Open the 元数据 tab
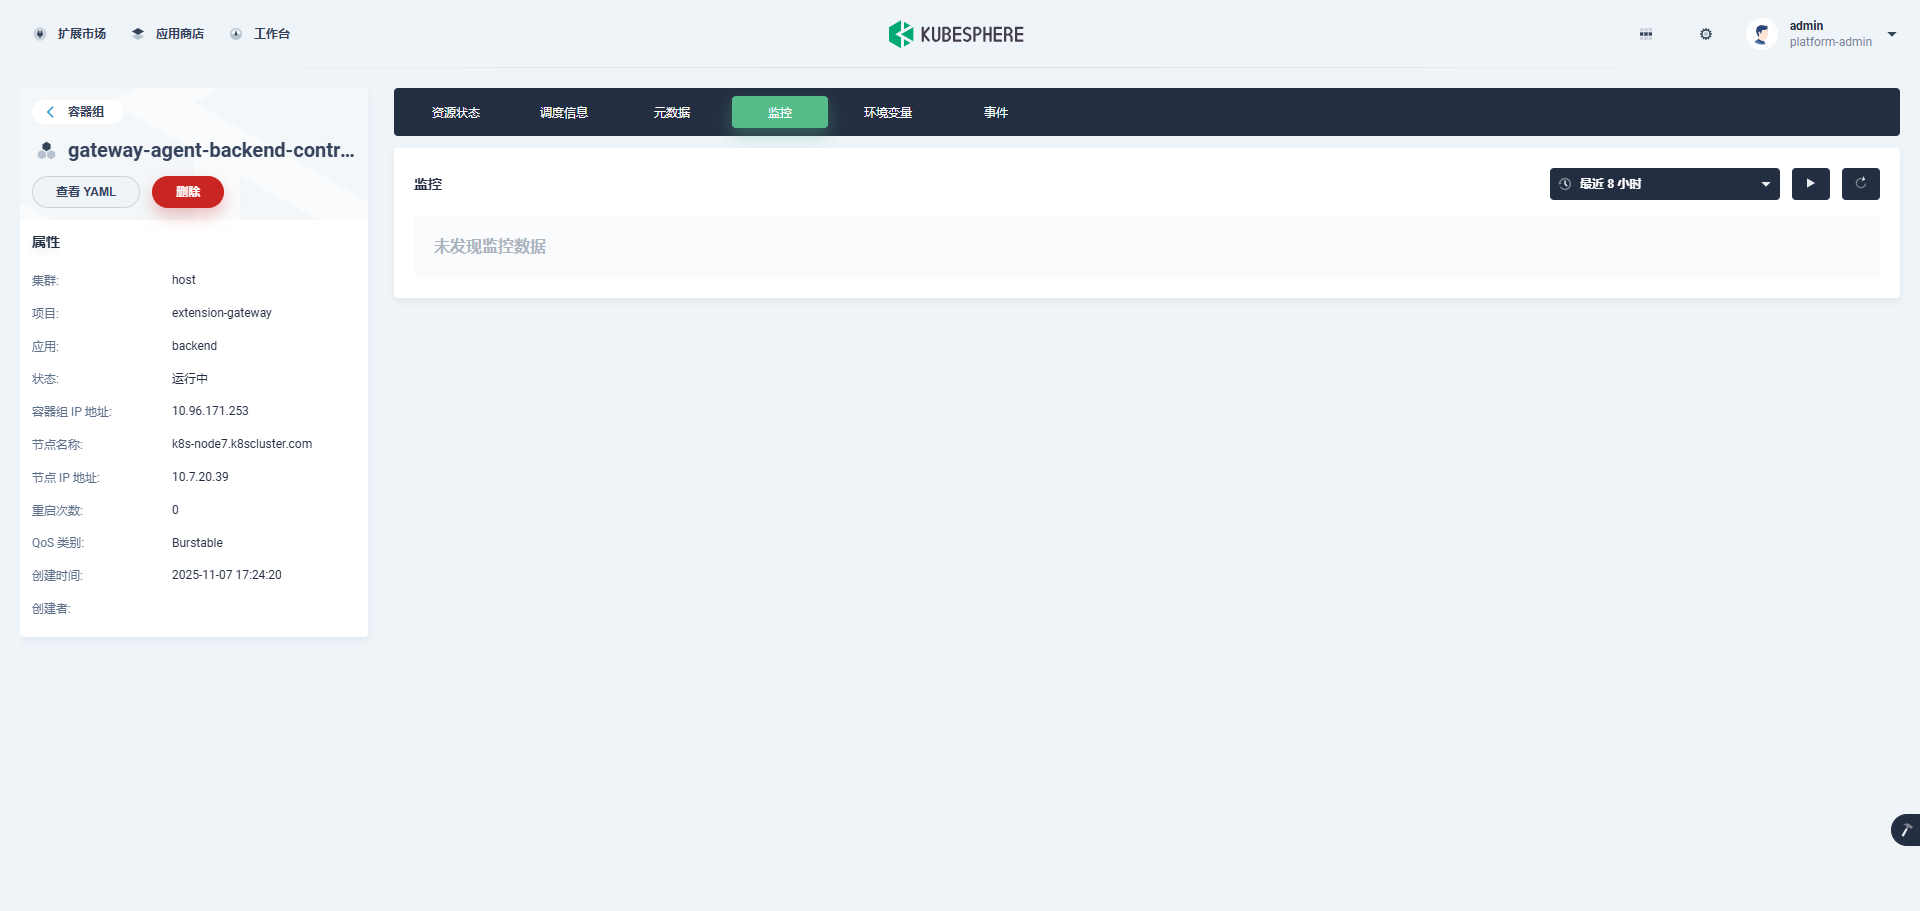The width and height of the screenshot is (1920, 911). 672,113
